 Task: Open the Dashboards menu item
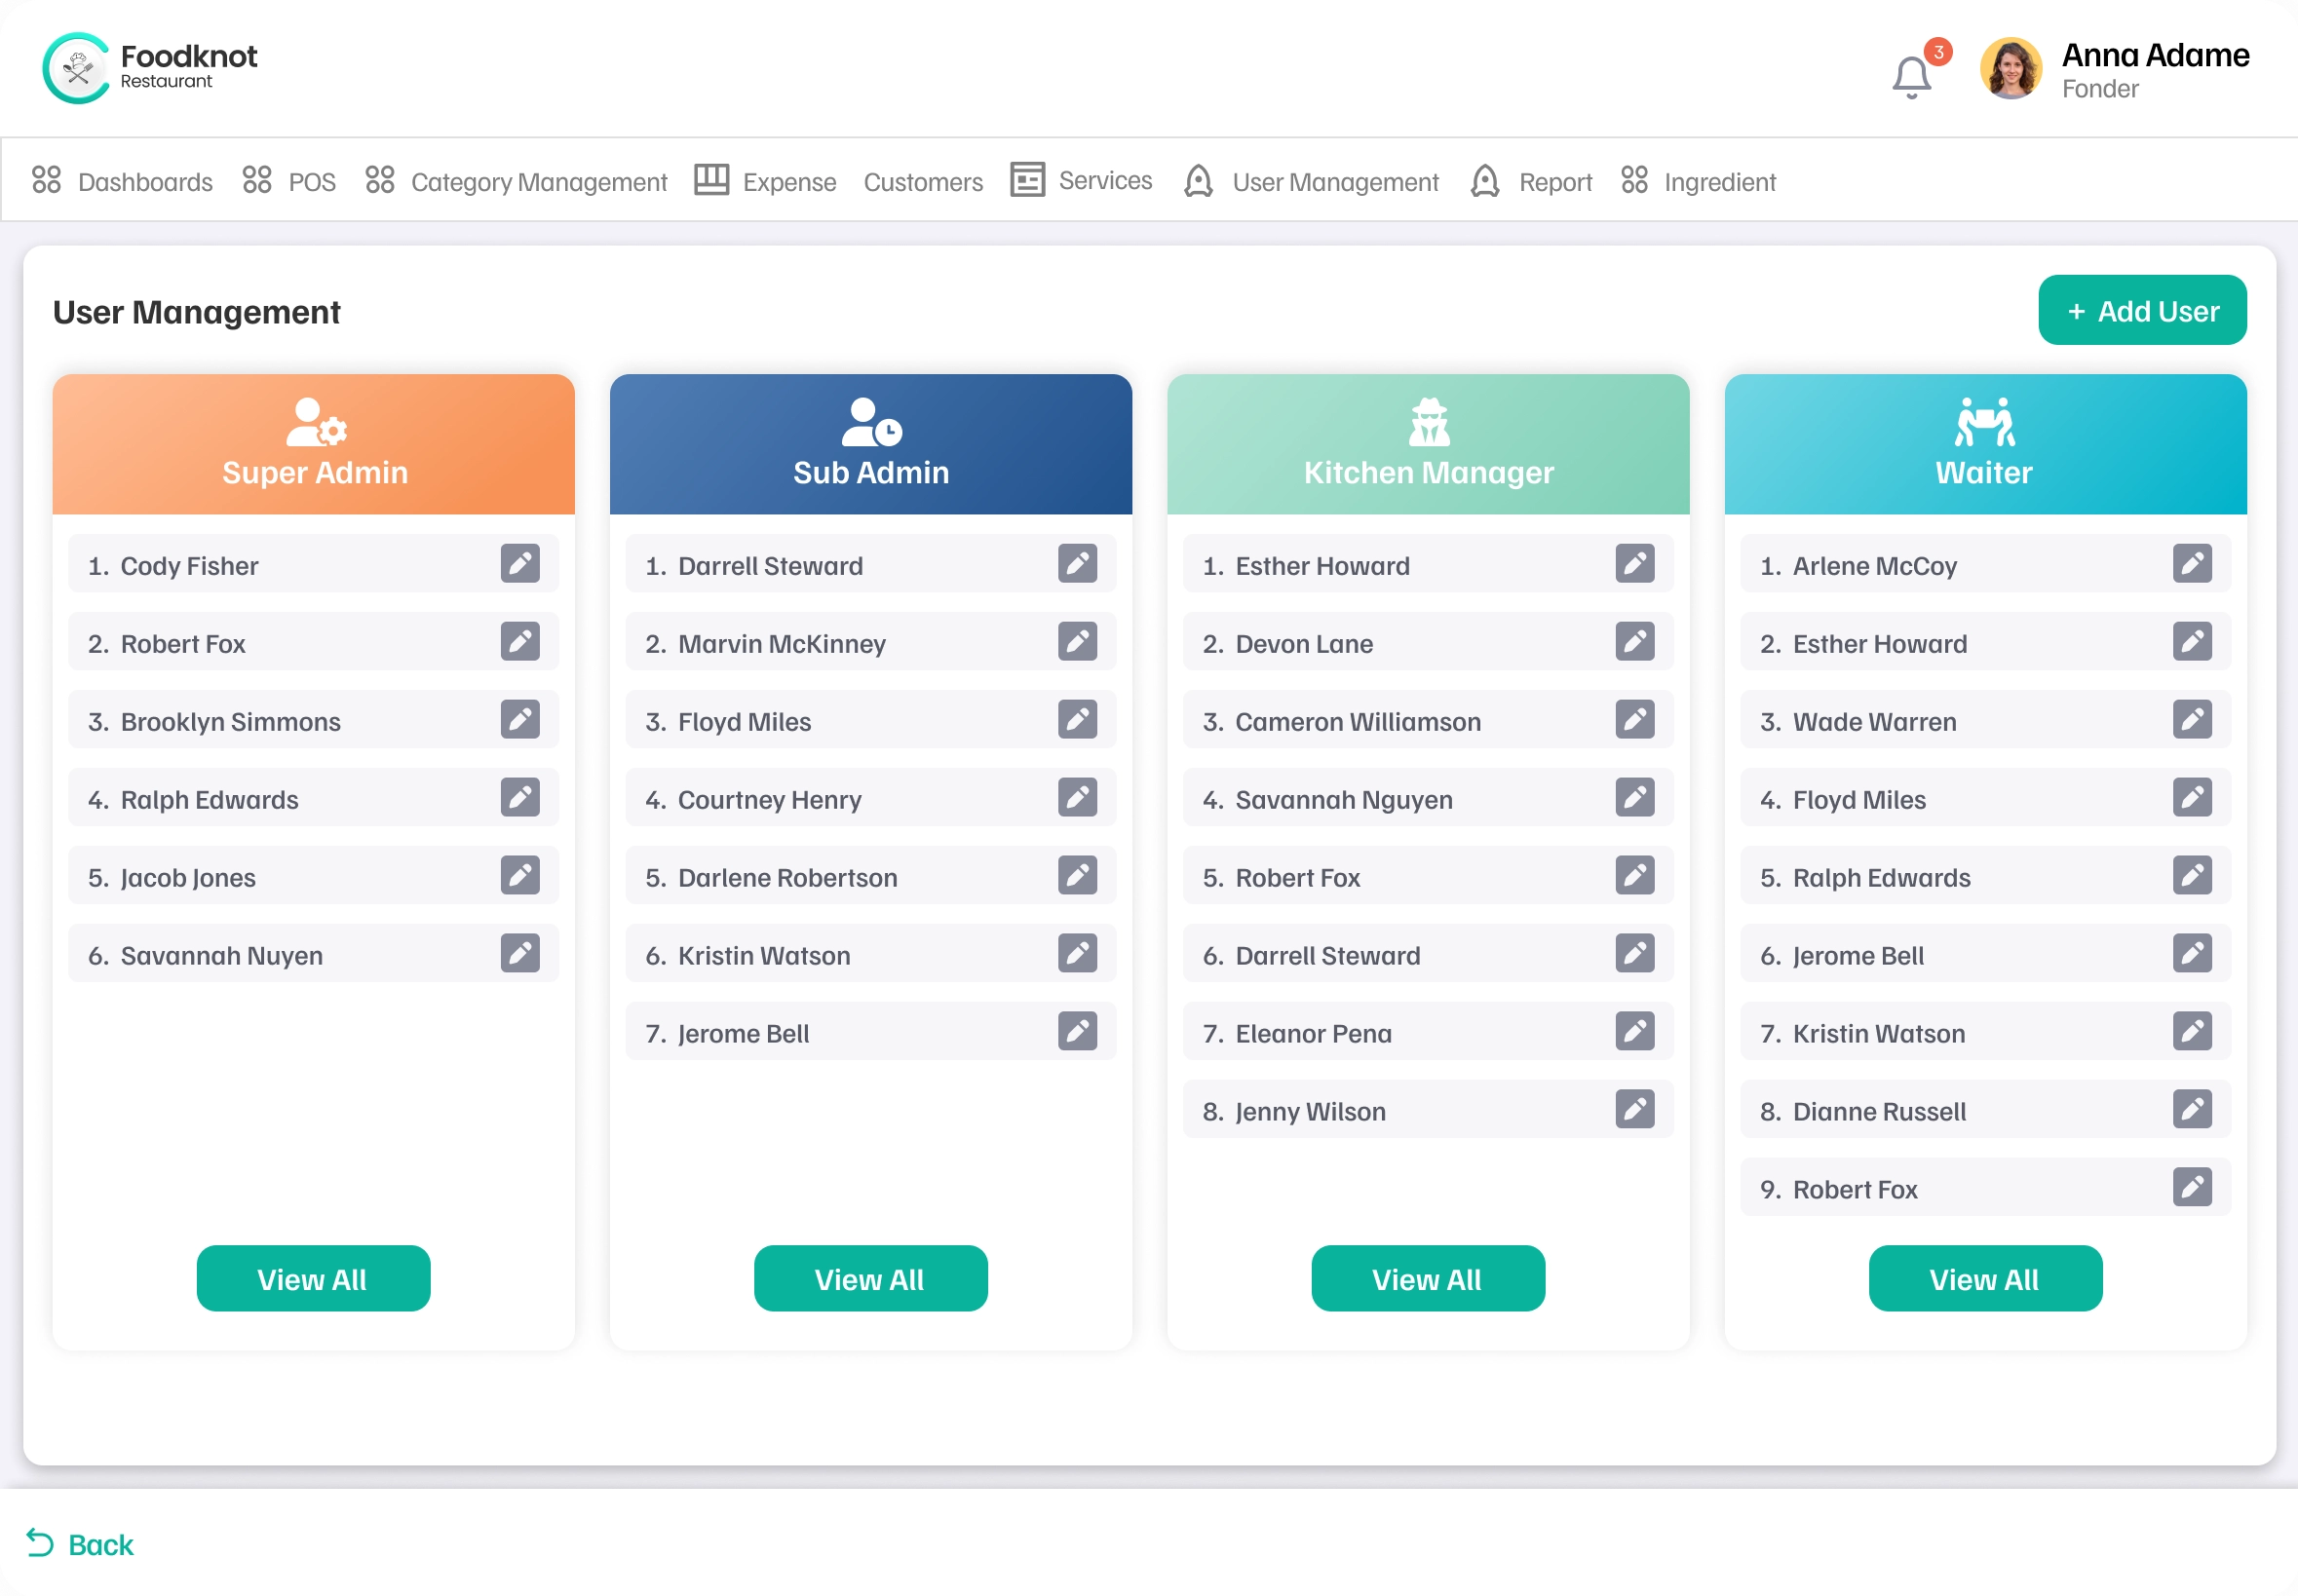coord(145,181)
